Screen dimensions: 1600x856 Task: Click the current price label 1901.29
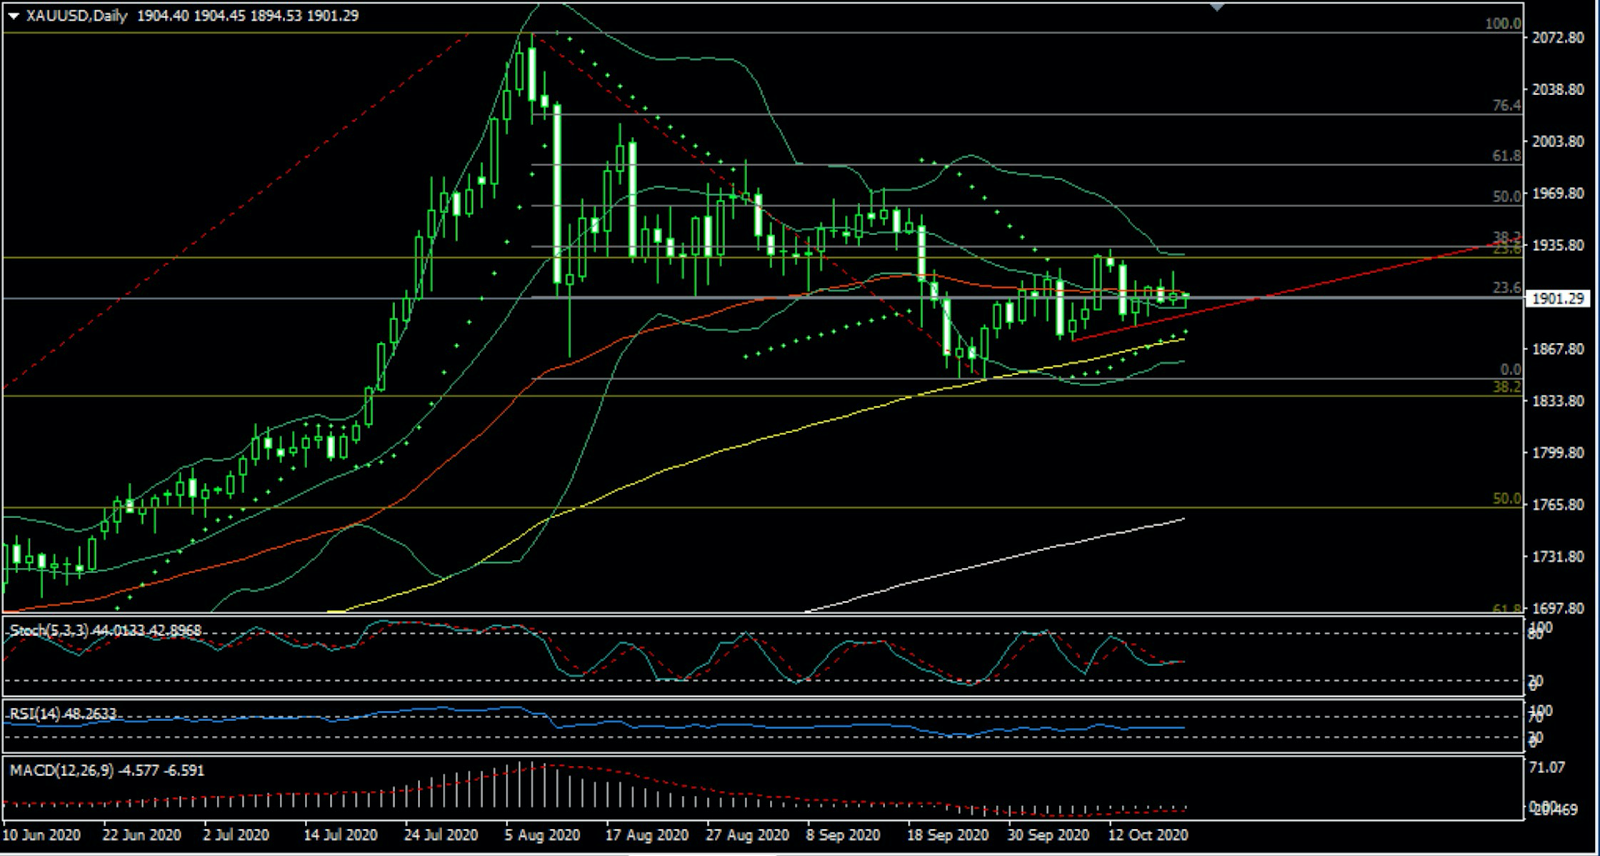1558,299
